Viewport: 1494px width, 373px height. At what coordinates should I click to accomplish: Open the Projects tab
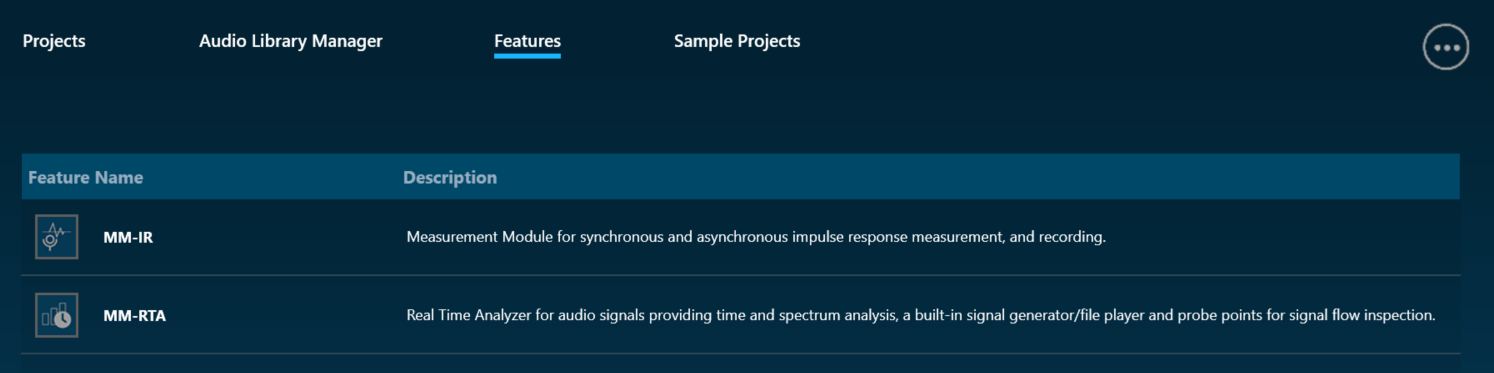point(54,41)
